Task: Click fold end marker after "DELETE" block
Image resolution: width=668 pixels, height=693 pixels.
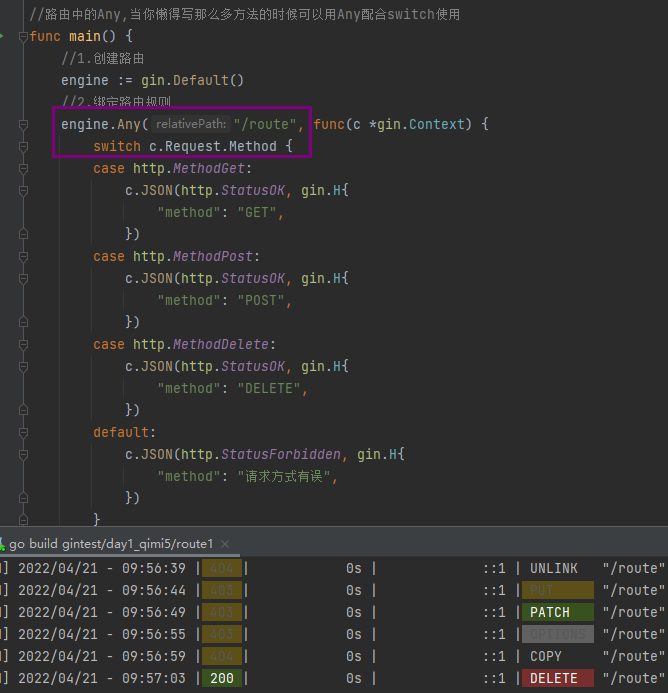Action: click(24, 410)
